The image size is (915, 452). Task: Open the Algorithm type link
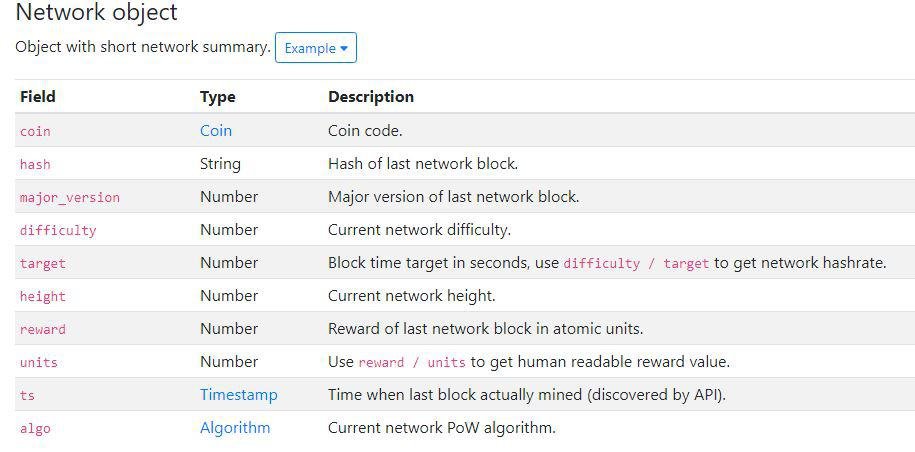235,428
